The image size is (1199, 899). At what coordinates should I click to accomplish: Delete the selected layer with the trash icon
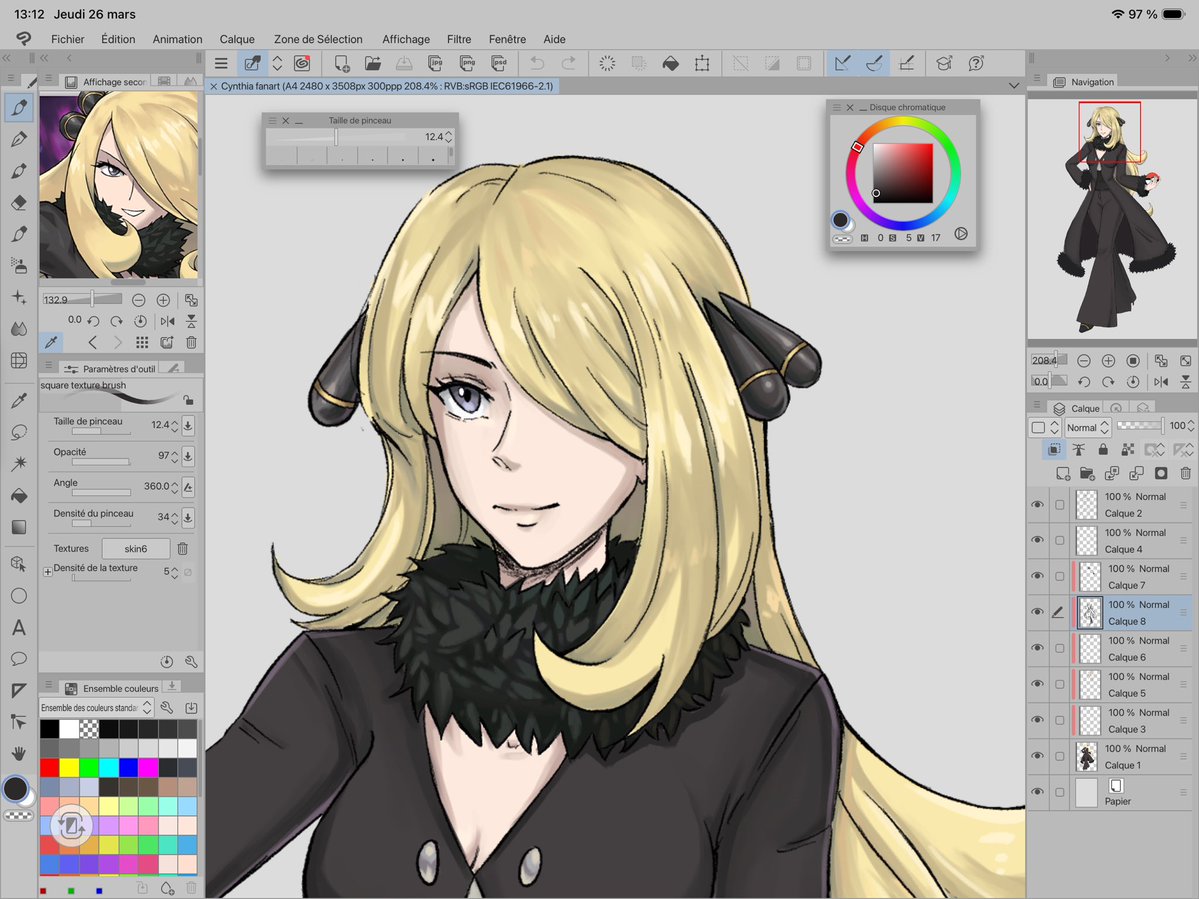click(x=1185, y=474)
